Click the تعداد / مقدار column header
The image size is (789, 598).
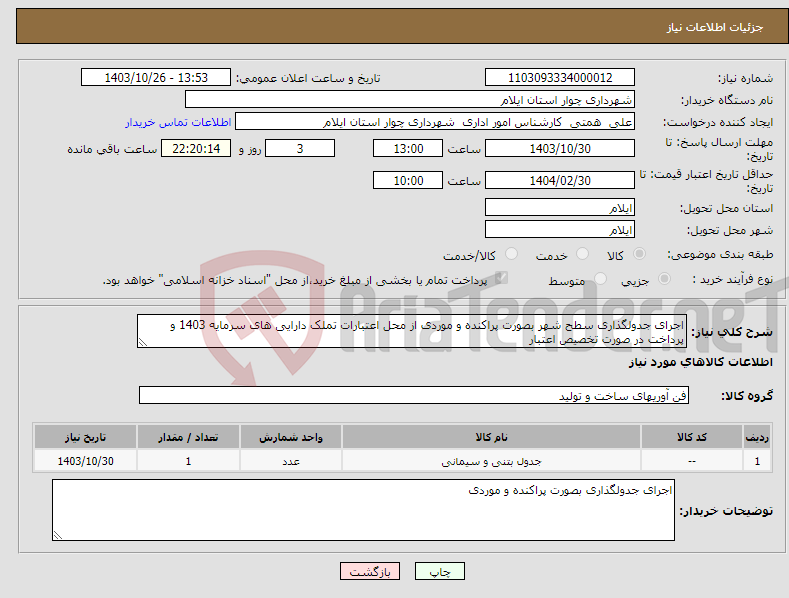188,437
